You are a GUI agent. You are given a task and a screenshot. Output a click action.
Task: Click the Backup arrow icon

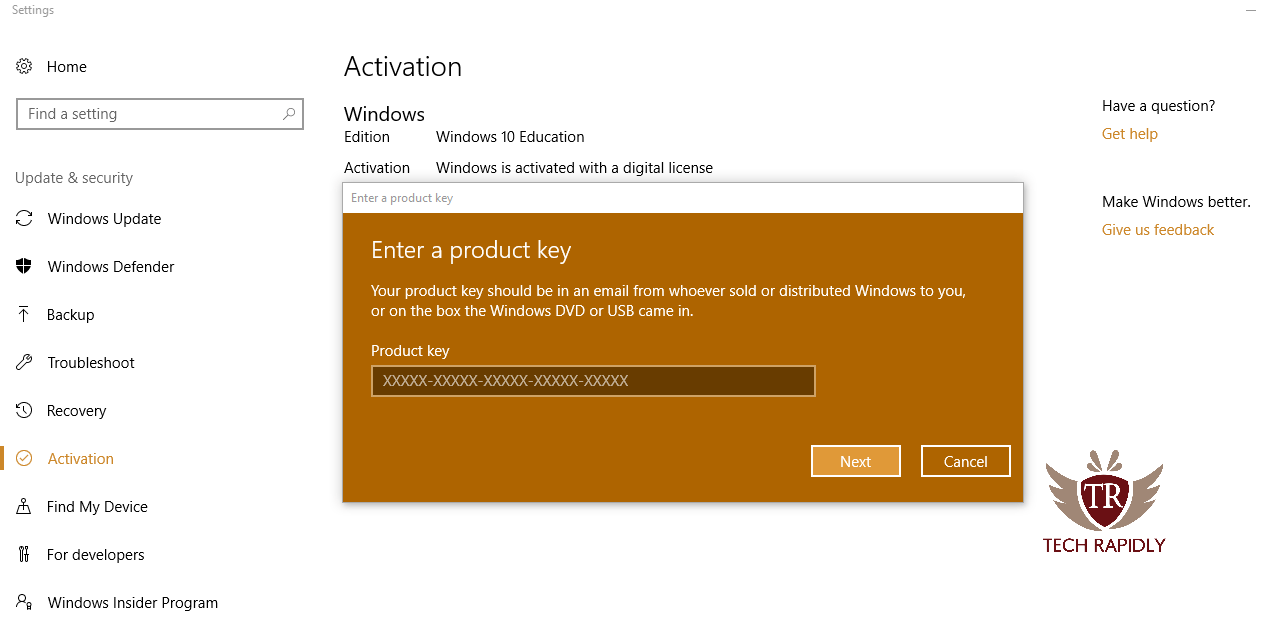point(24,314)
